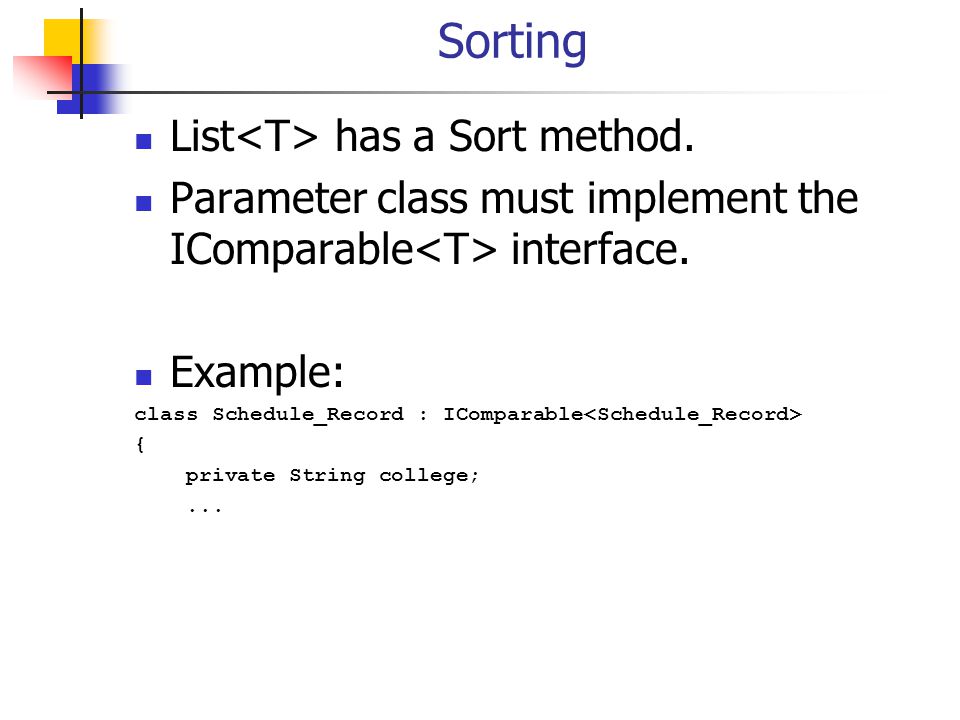
Task: Click the 'Sorting' slide title
Action: (x=512, y=42)
